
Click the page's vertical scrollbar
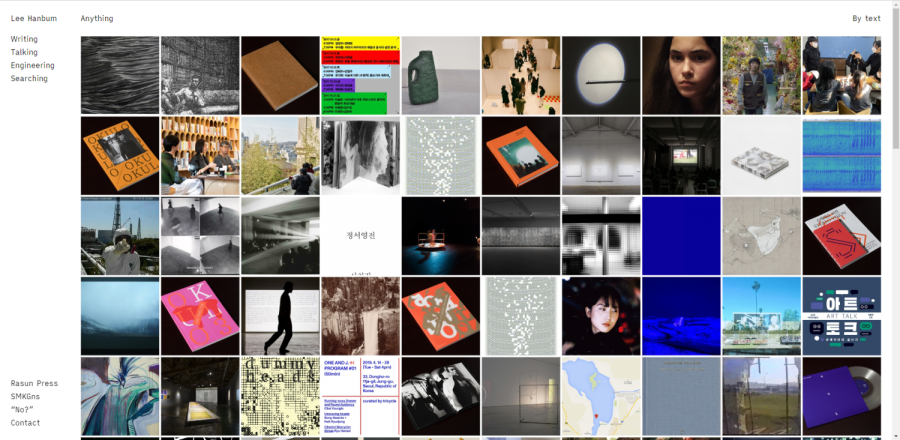pos(895,100)
